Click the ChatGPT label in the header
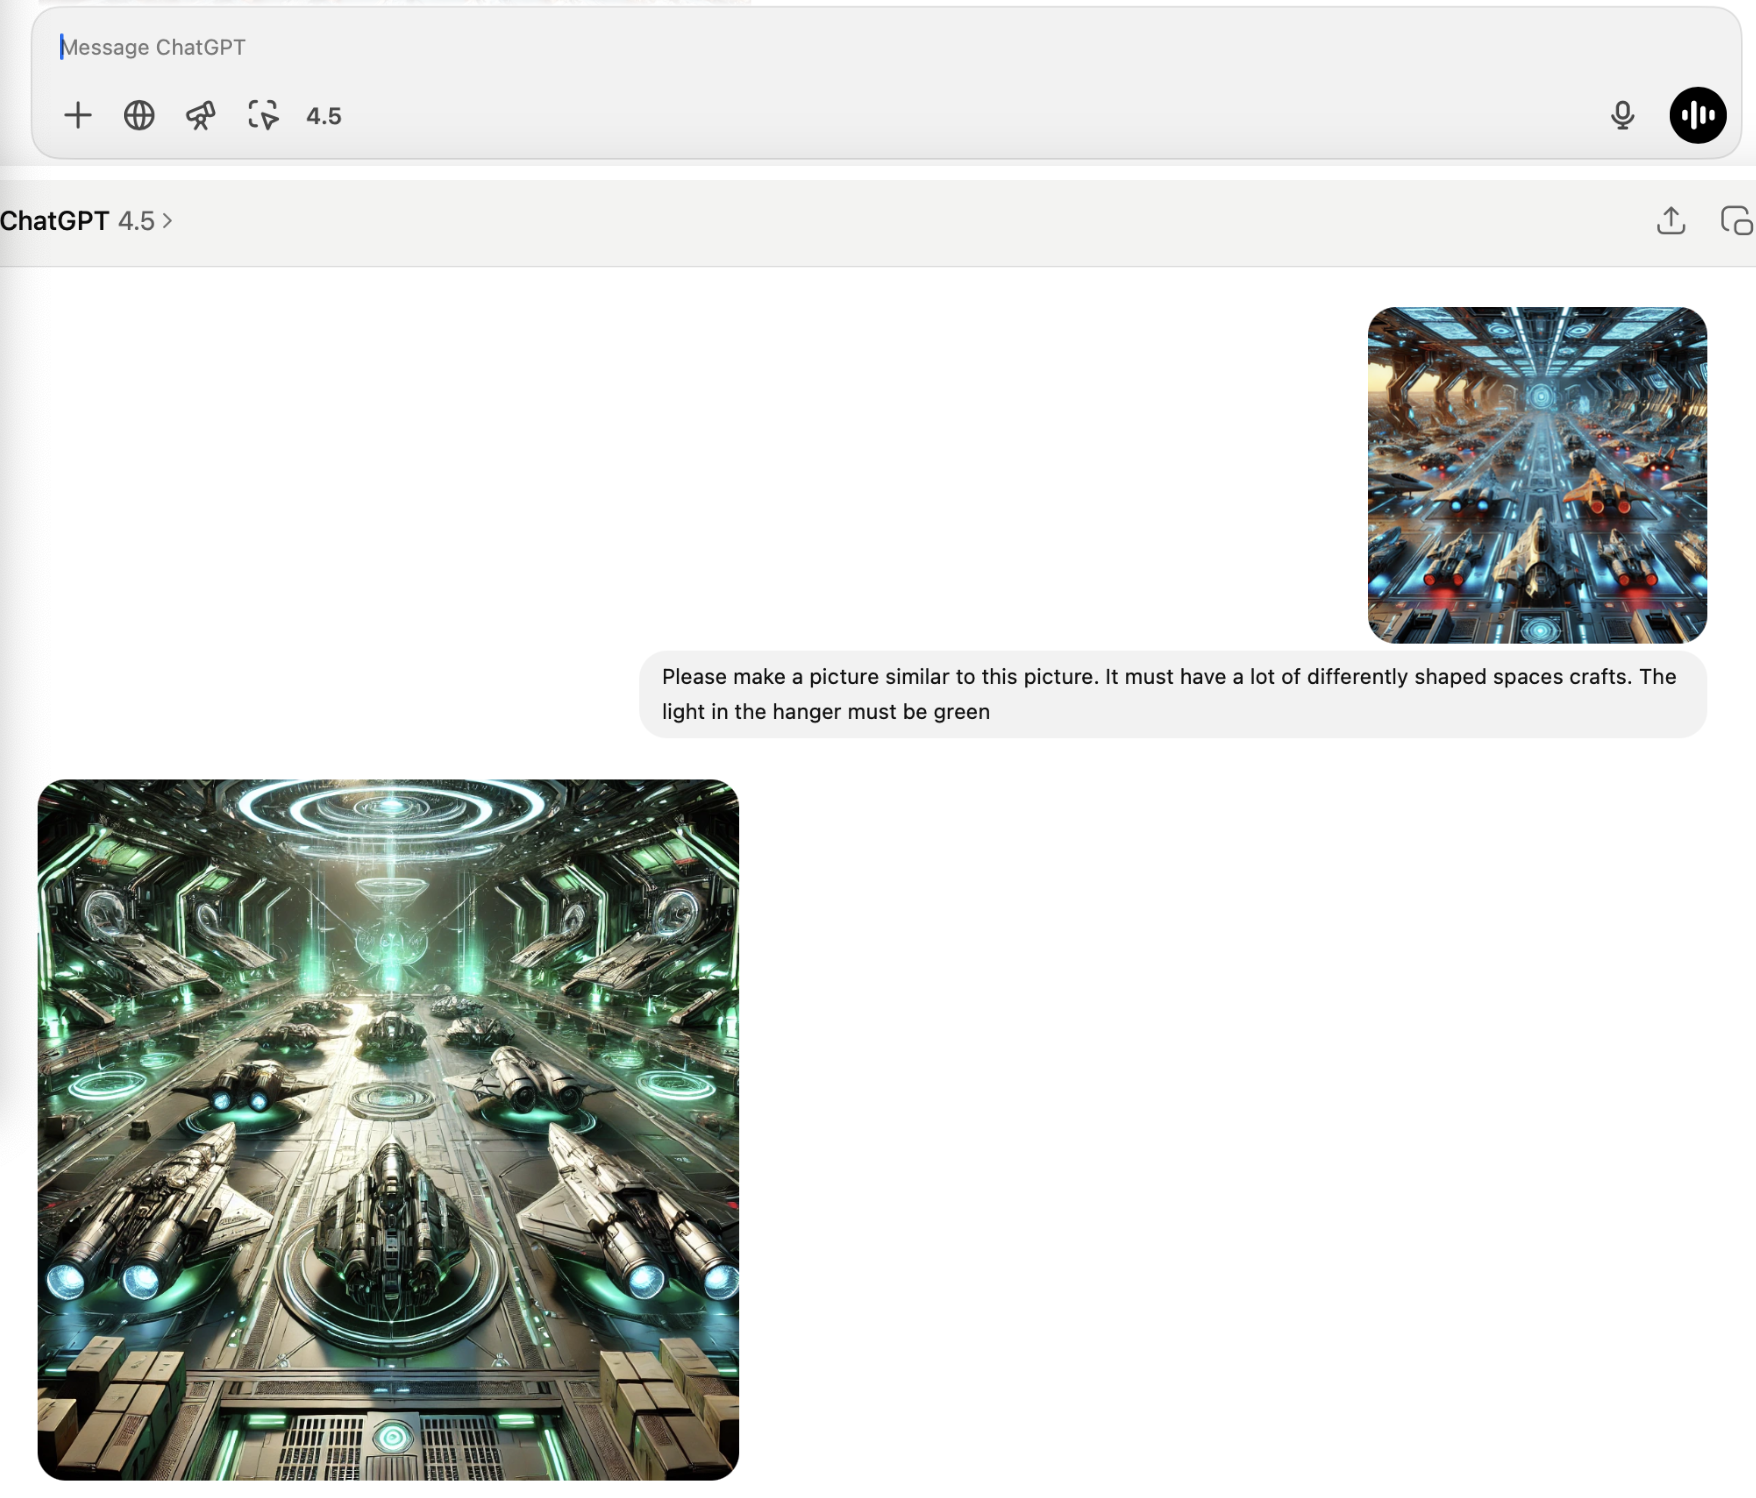1756x1498 pixels. 55,221
